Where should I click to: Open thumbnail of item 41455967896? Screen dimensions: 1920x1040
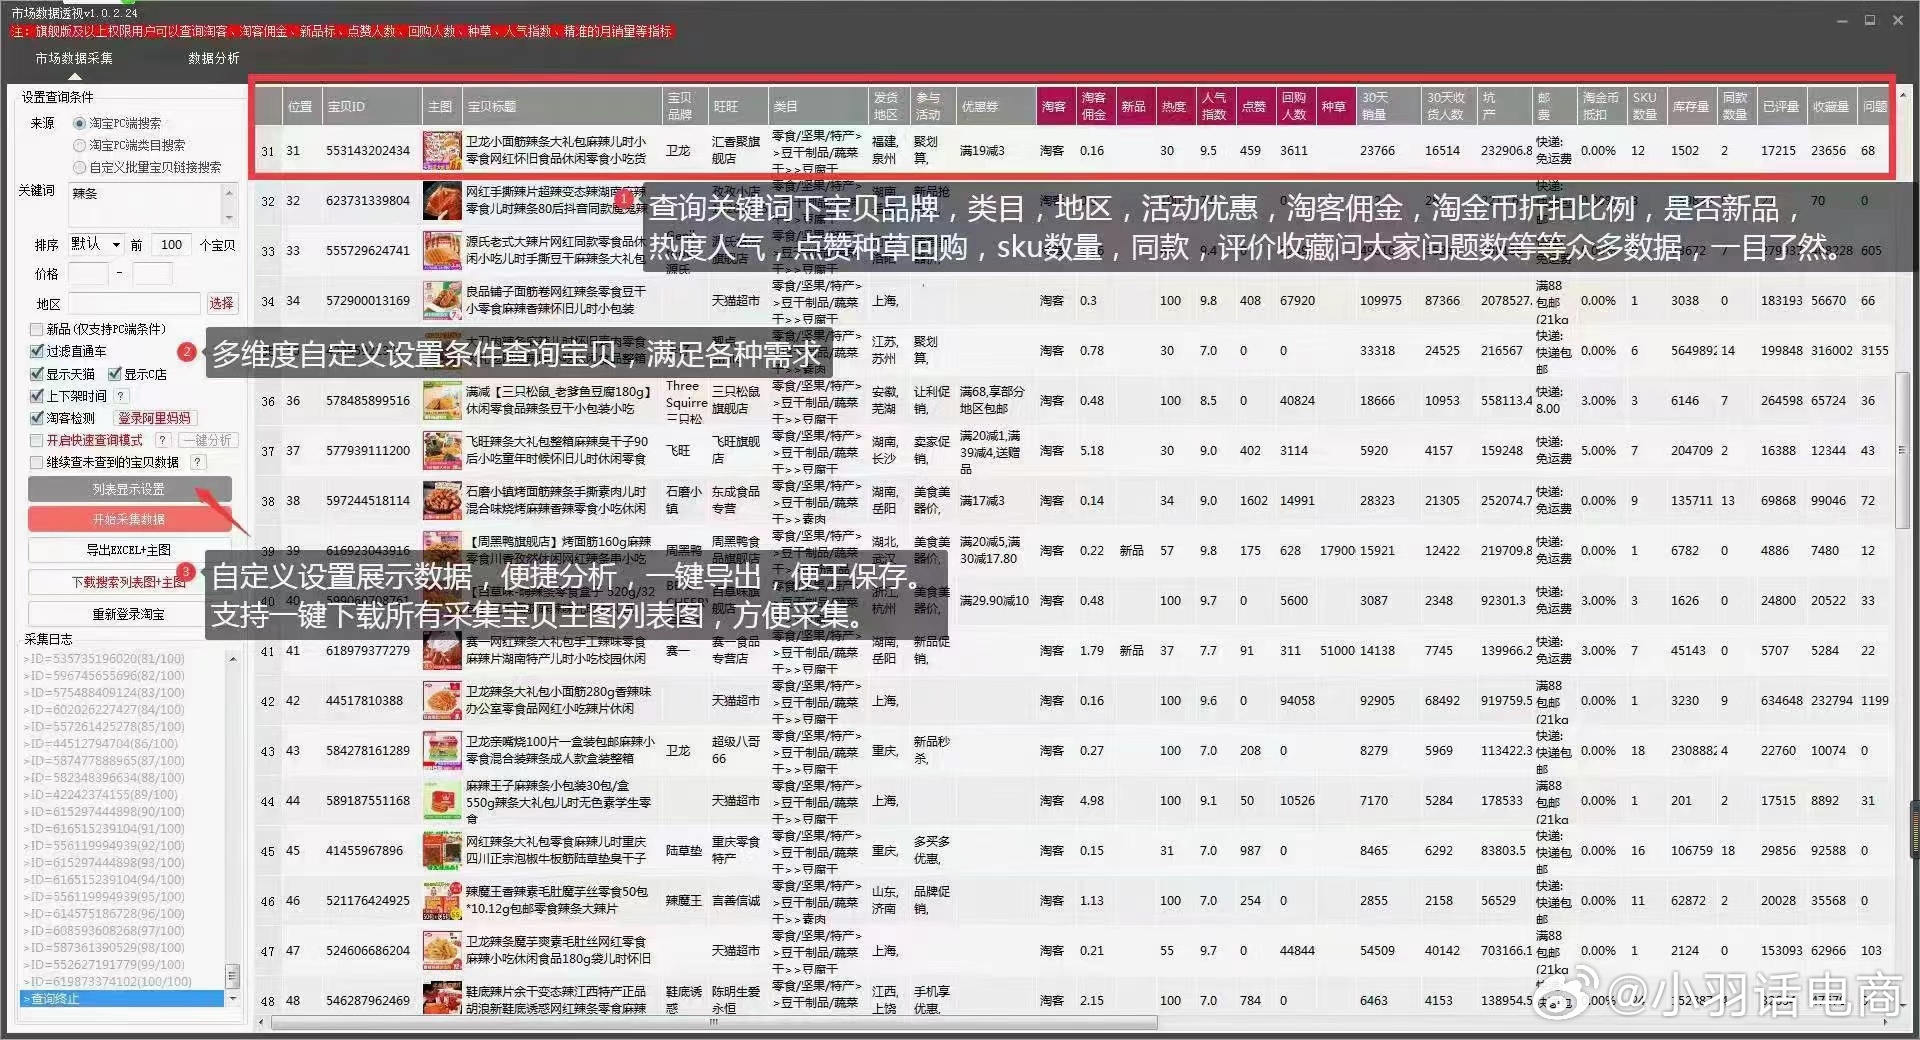(x=442, y=851)
